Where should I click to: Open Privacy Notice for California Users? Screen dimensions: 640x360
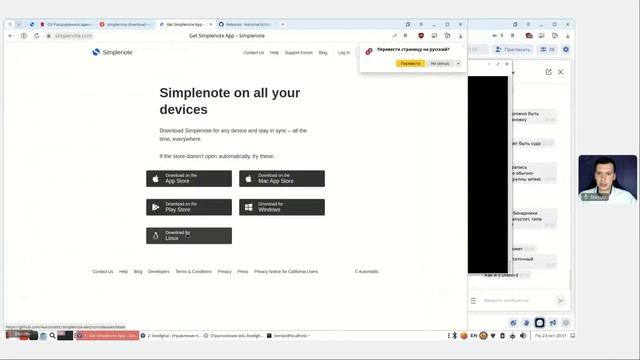tap(286, 271)
